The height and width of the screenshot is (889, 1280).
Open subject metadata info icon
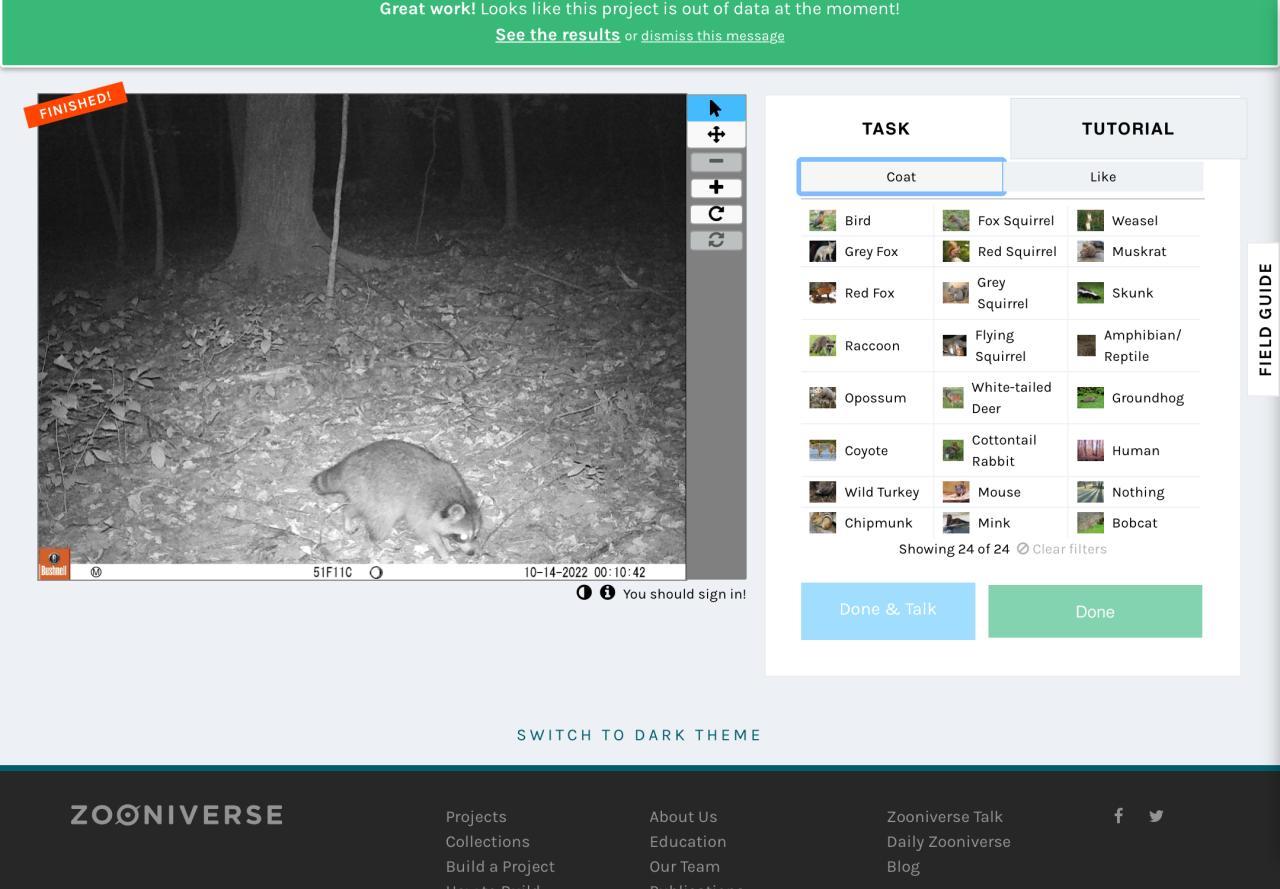607,593
